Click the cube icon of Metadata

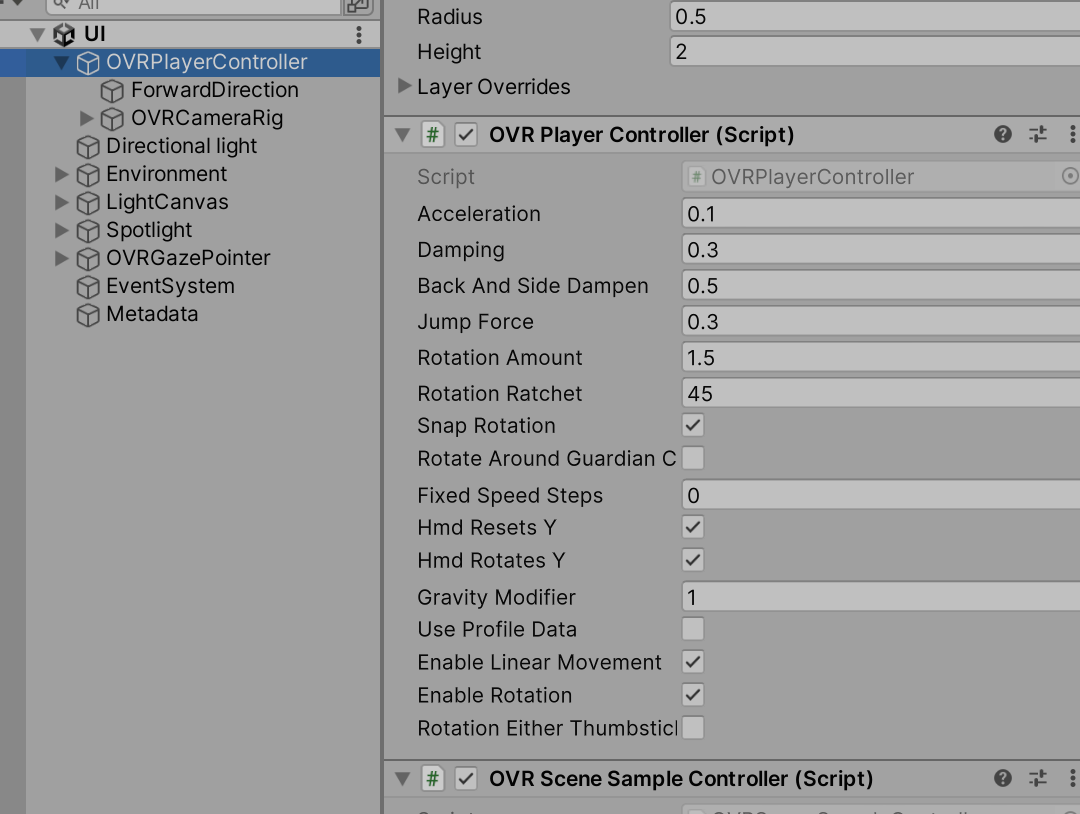pyautogui.click(x=87, y=315)
